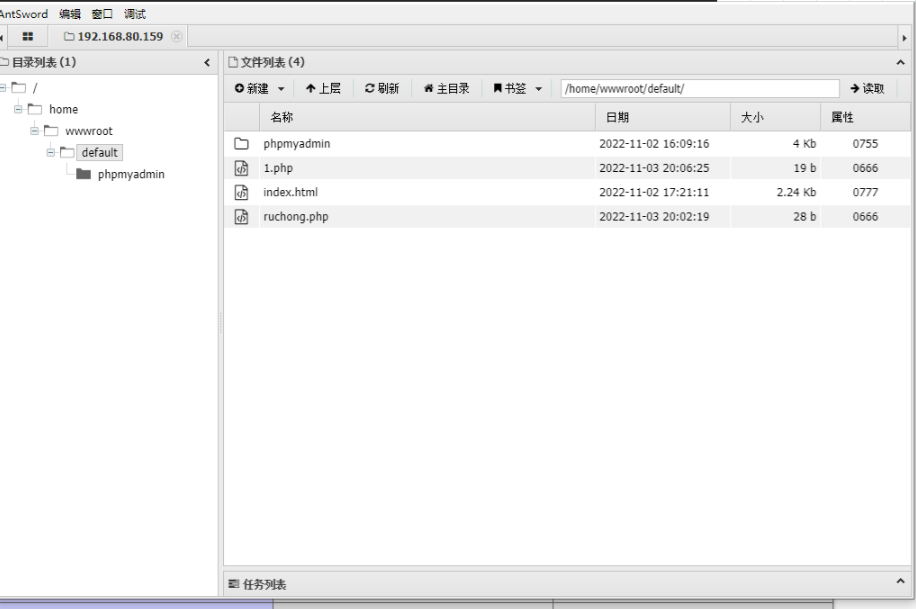Select phpmyadmin folder in directory tree

131,174
